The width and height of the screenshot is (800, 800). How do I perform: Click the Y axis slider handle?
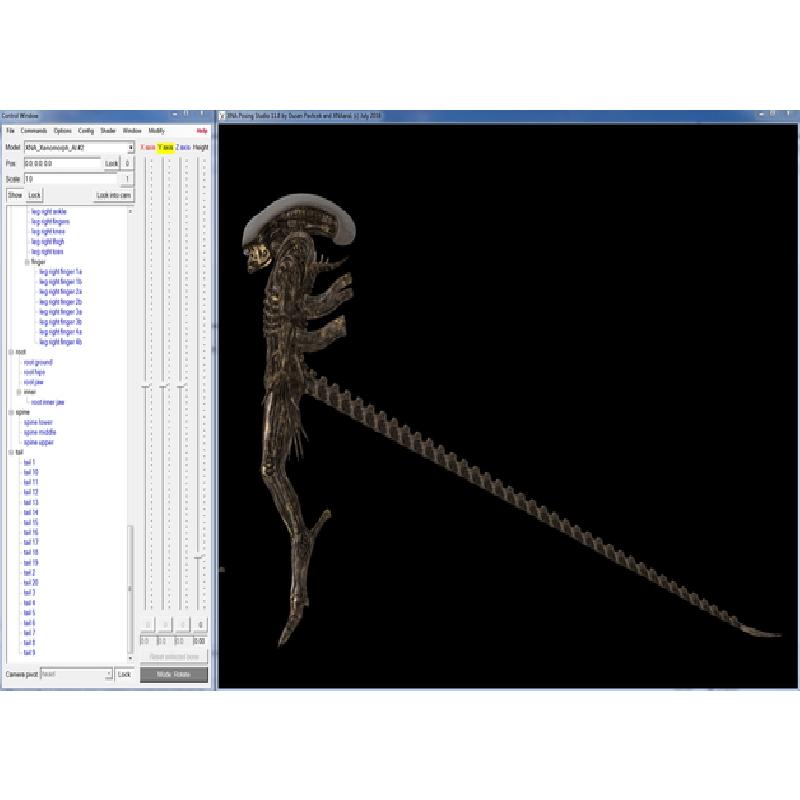click(164, 387)
